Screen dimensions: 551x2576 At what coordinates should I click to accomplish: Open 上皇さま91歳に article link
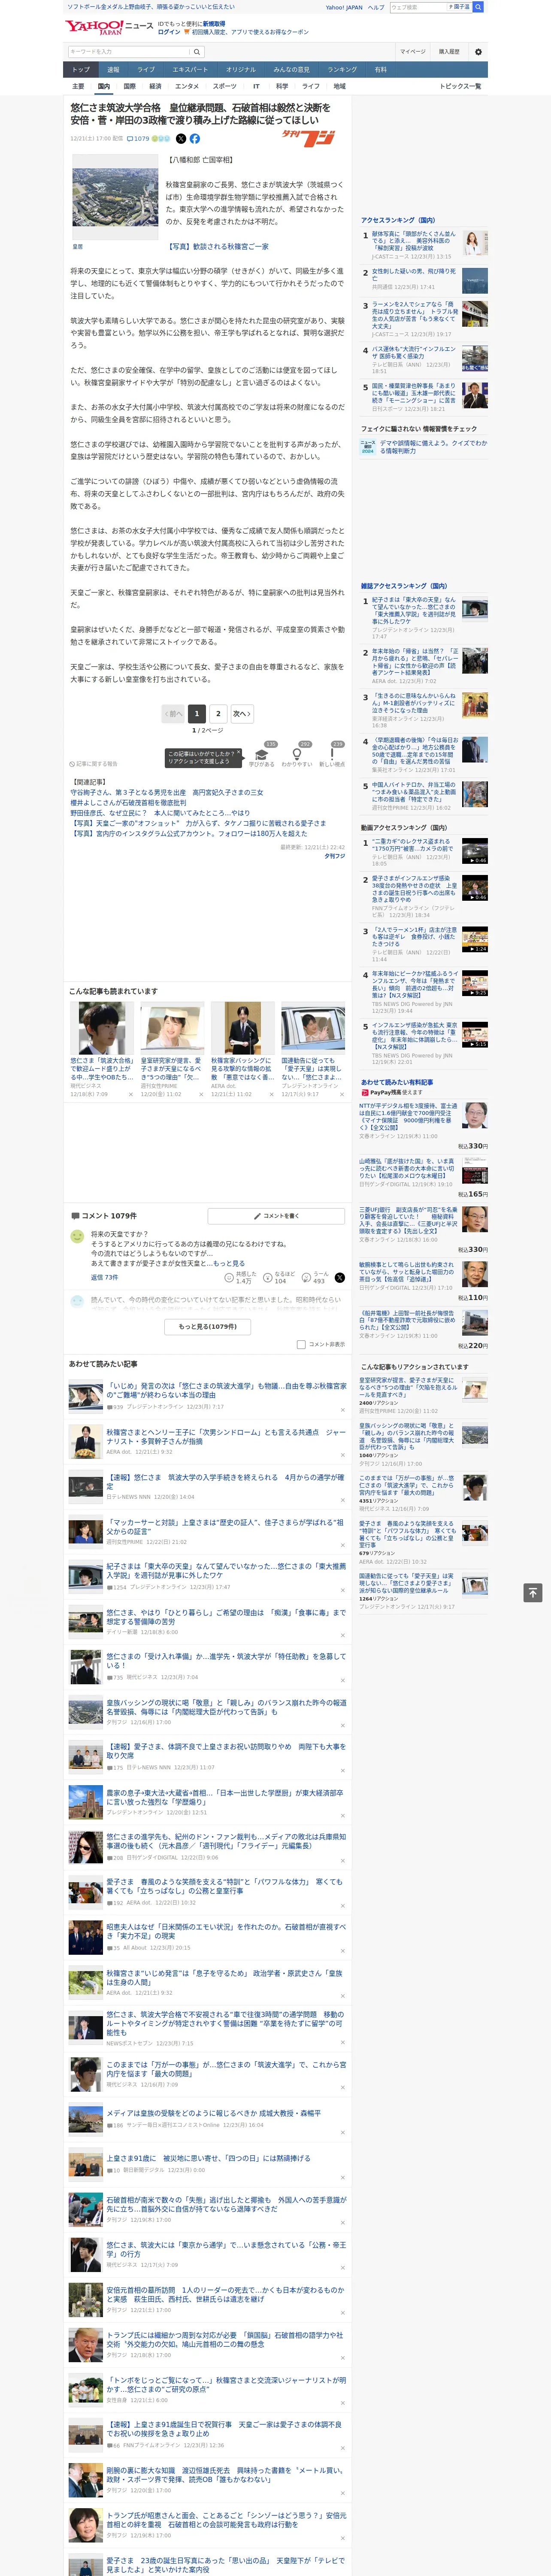click(208, 2157)
